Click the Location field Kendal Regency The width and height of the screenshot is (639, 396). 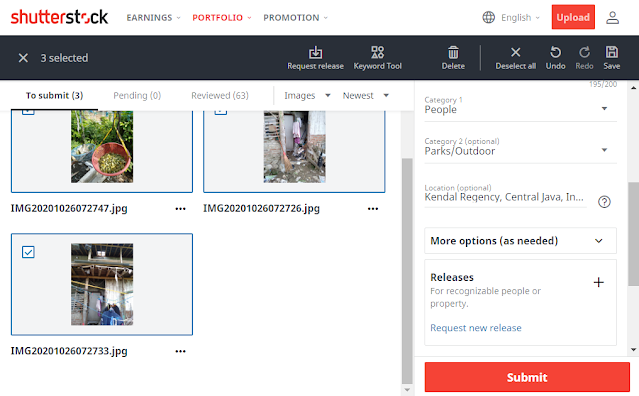coord(505,197)
